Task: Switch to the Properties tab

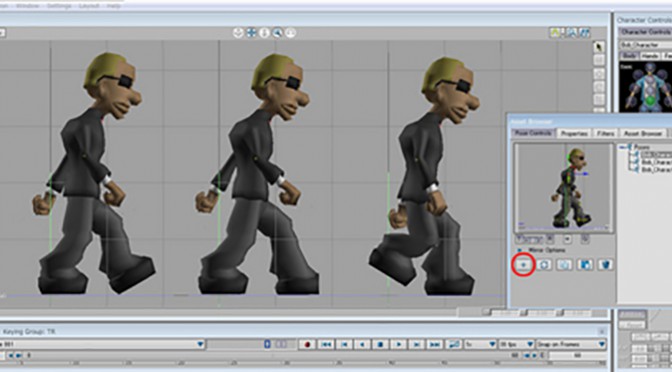Action: pos(574,134)
